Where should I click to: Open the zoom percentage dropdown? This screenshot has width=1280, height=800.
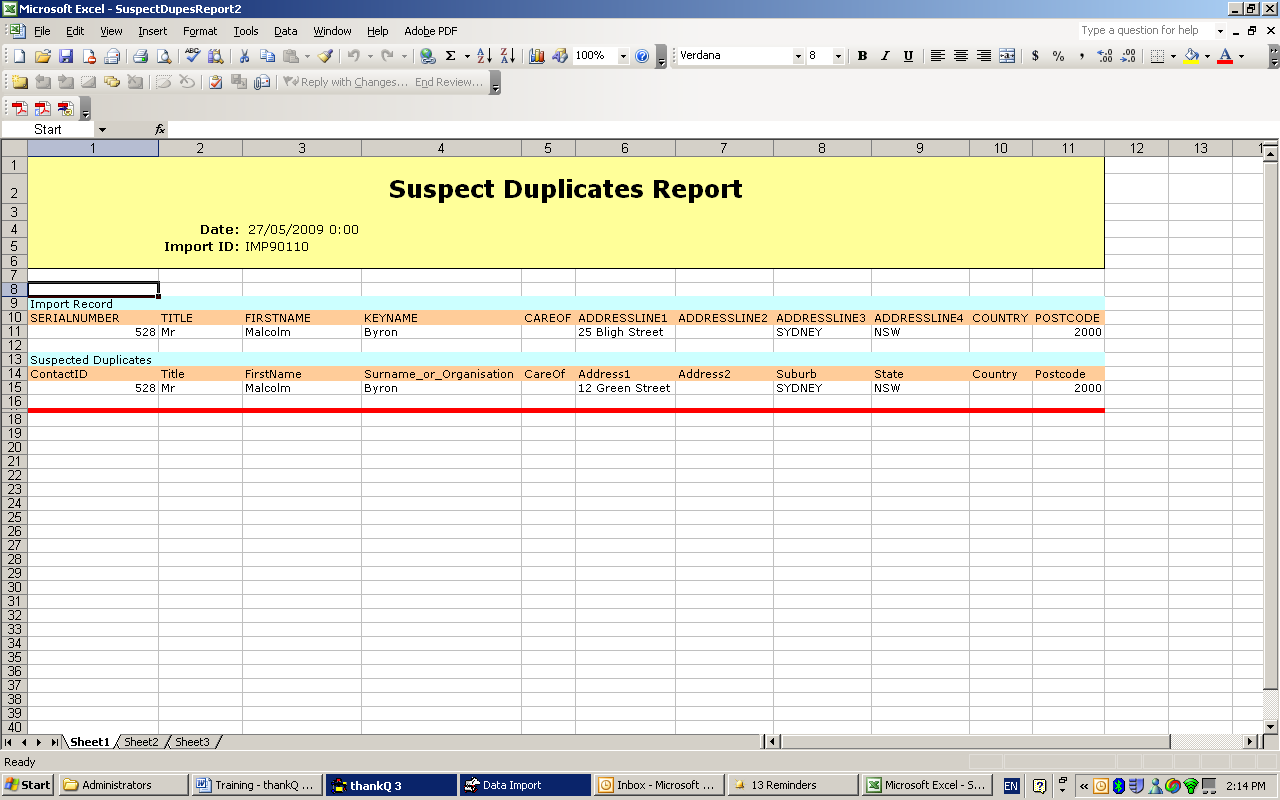(x=623, y=56)
